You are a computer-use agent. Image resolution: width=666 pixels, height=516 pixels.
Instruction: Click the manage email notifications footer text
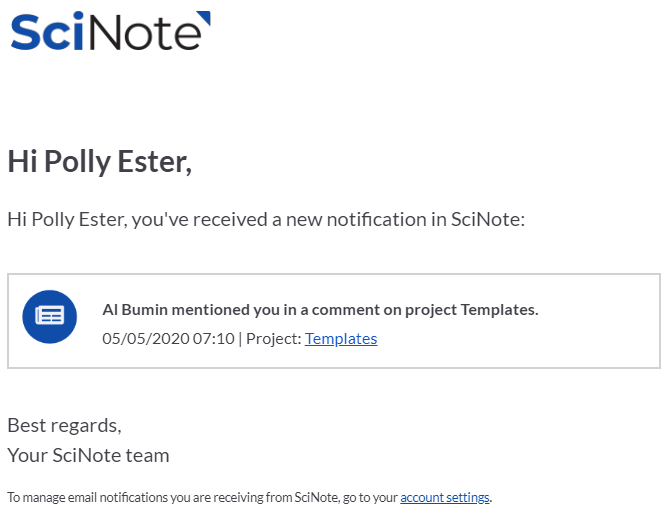click(200, 497)
